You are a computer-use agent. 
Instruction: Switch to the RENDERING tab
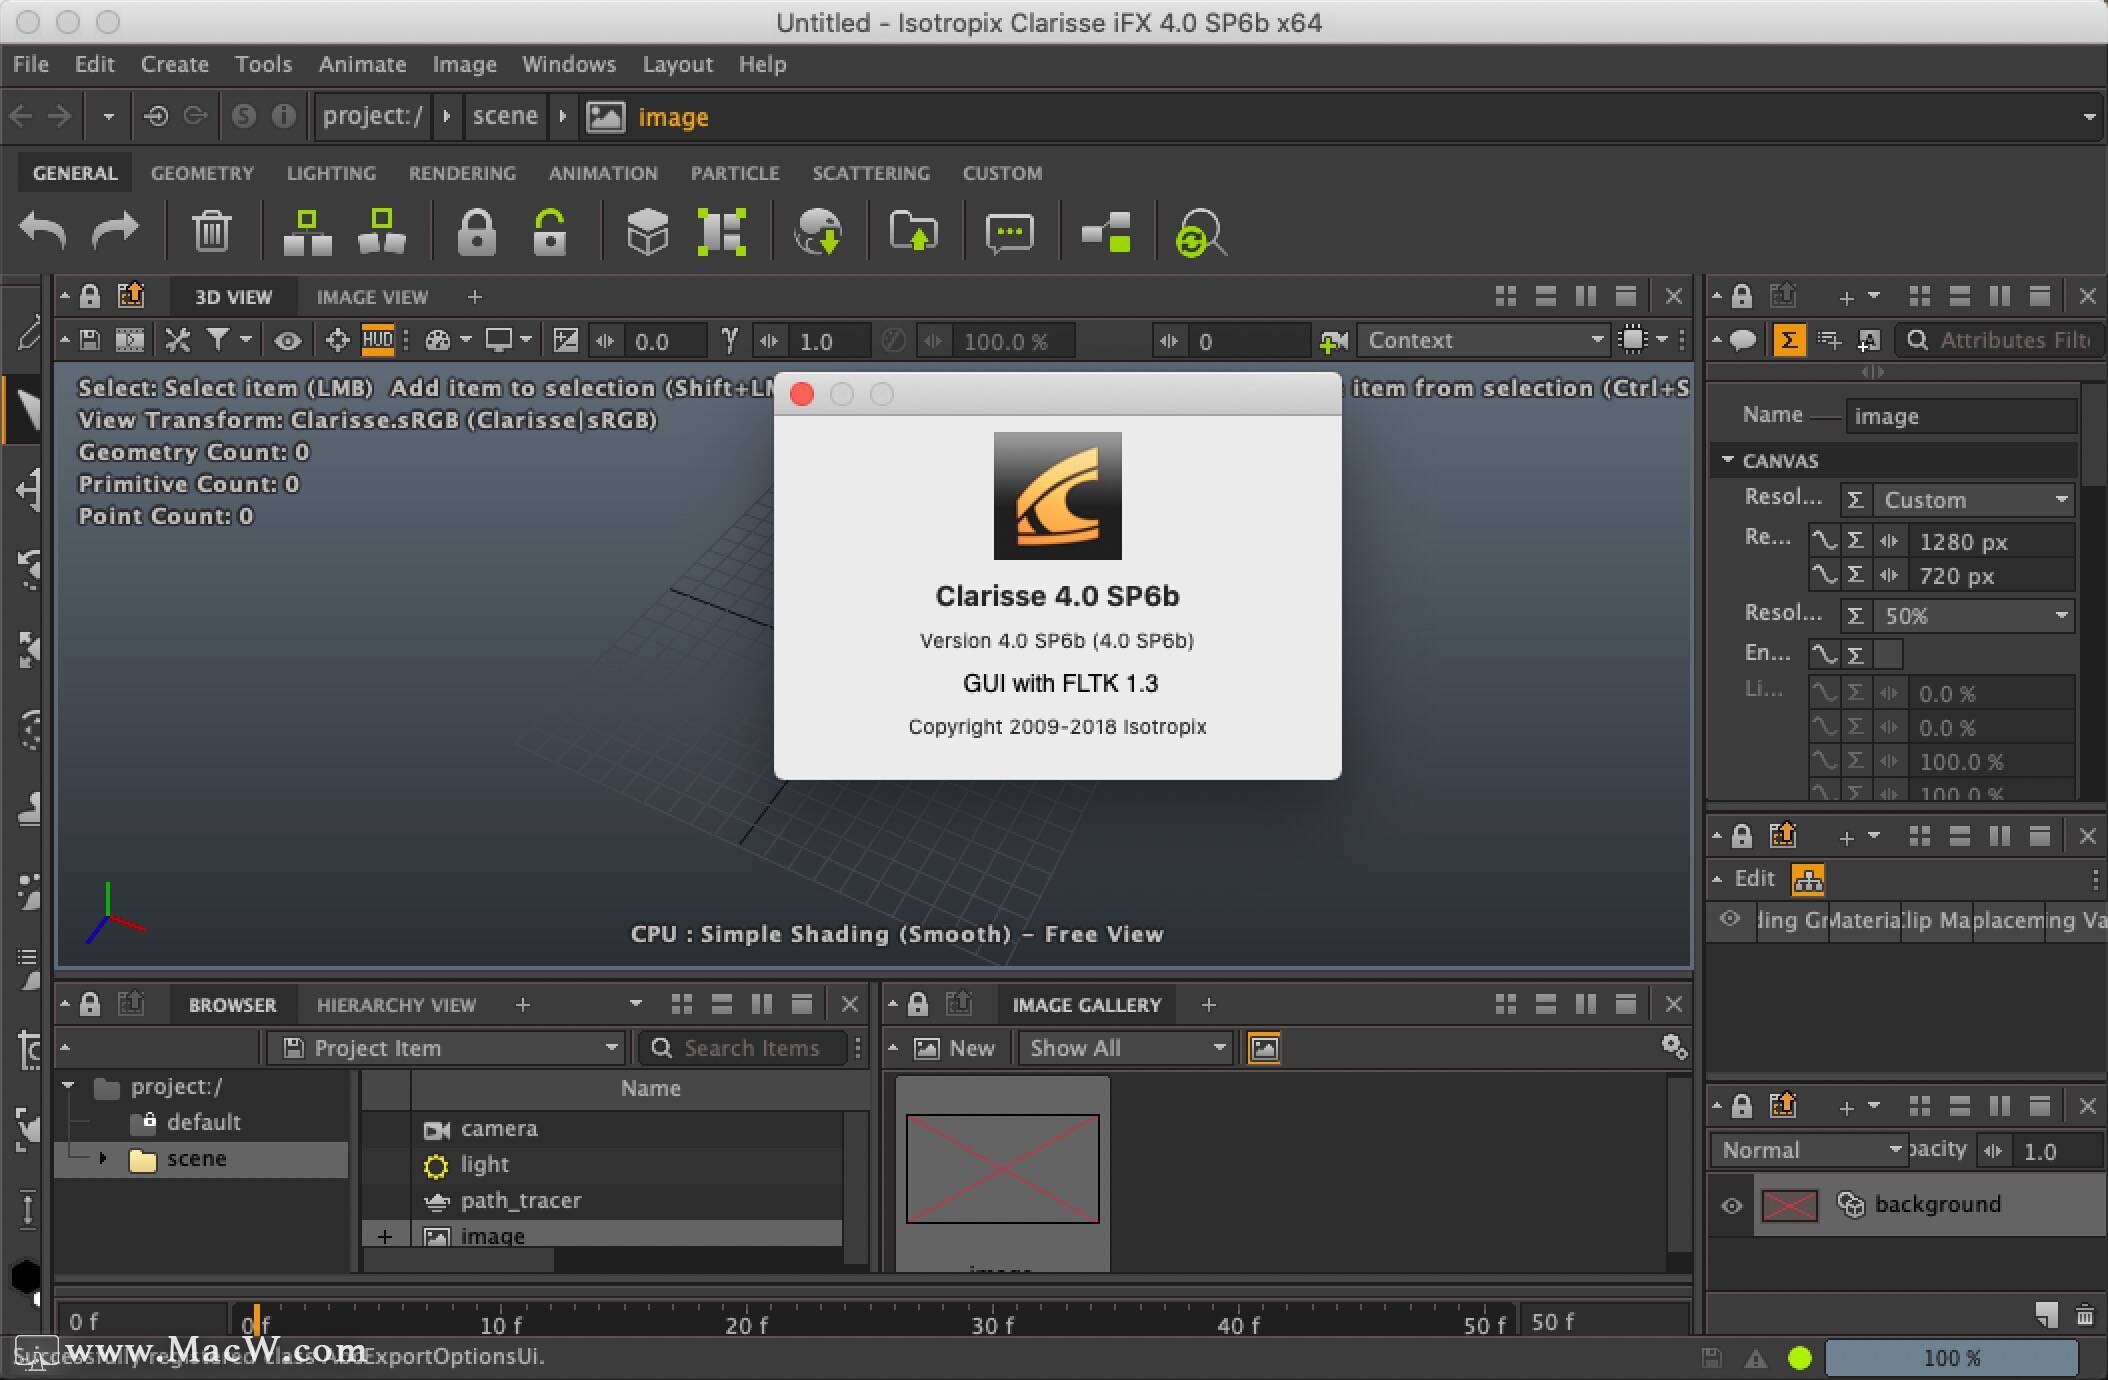click(x=461, y=172)
